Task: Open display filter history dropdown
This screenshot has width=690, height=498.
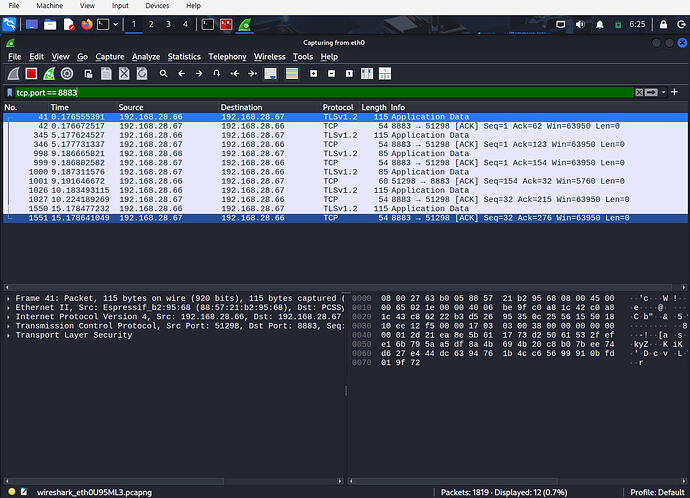Action: tap(663, 92)
